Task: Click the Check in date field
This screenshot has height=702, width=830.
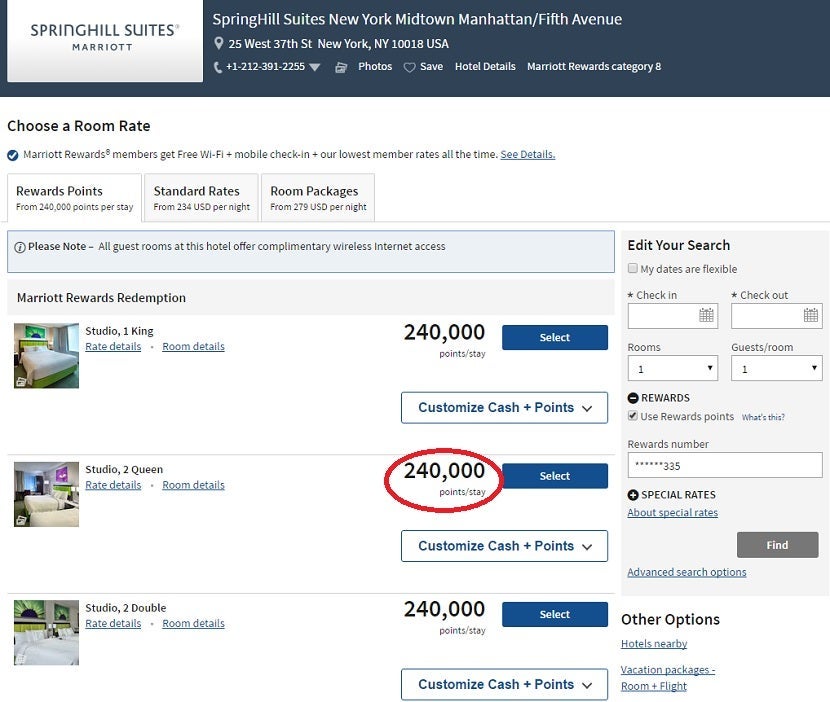Action: point(672,316)
